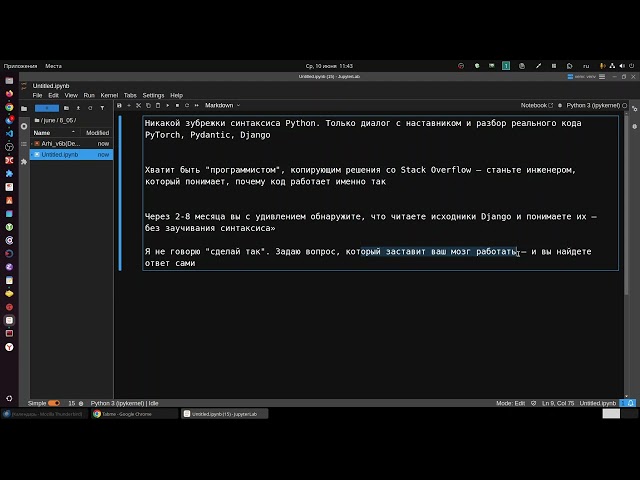Screen dimensions: 640x480
Task: Upload files using the upward arrow icon
Action: coord(78,108)
